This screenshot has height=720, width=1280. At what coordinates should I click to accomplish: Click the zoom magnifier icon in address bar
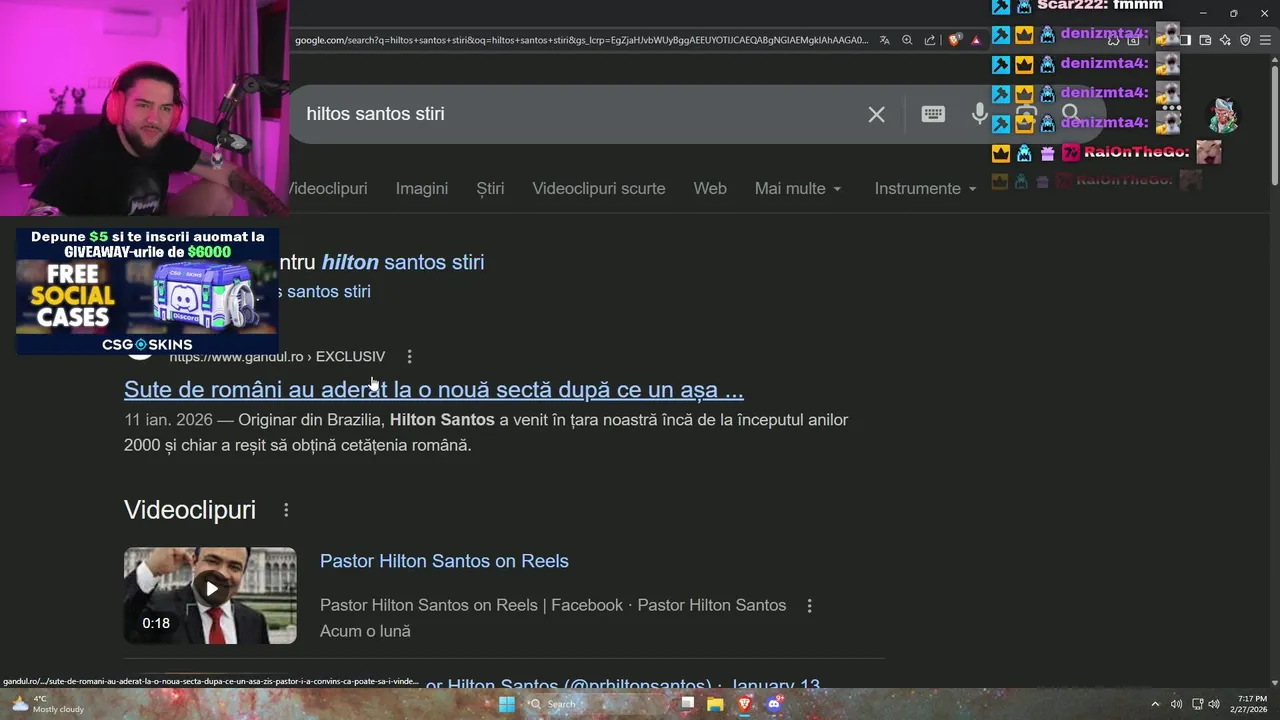(x=907, y=40)
